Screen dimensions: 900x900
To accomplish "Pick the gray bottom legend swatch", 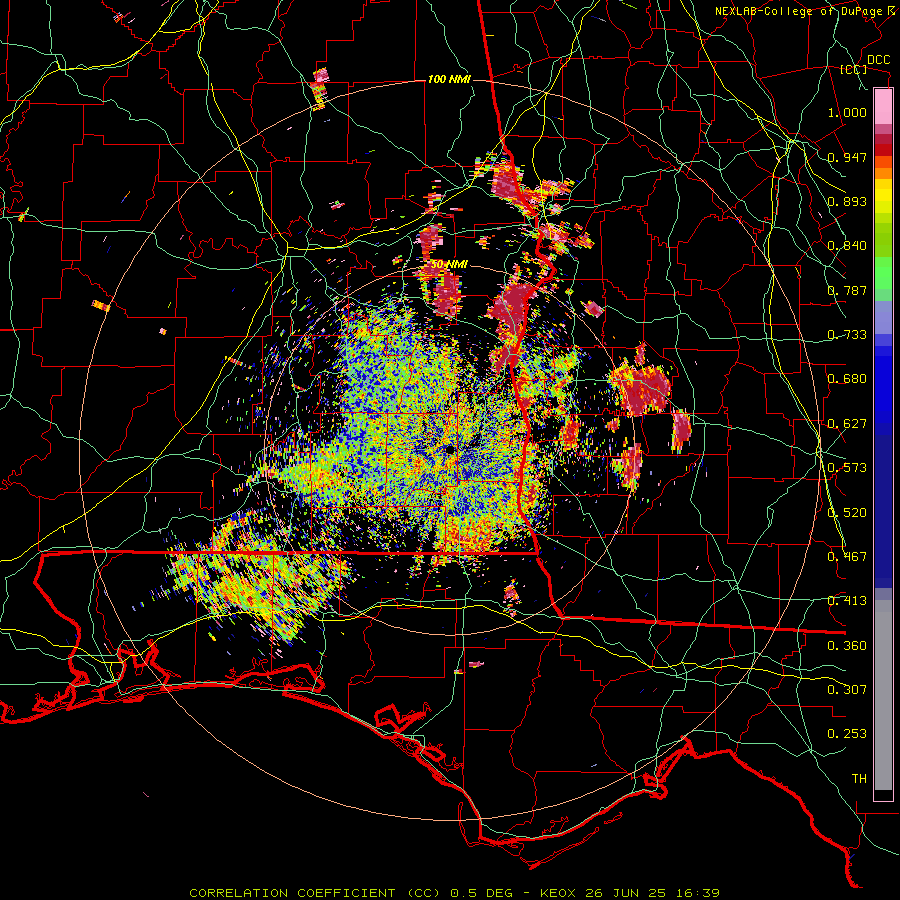I will (x=883, y=695).
